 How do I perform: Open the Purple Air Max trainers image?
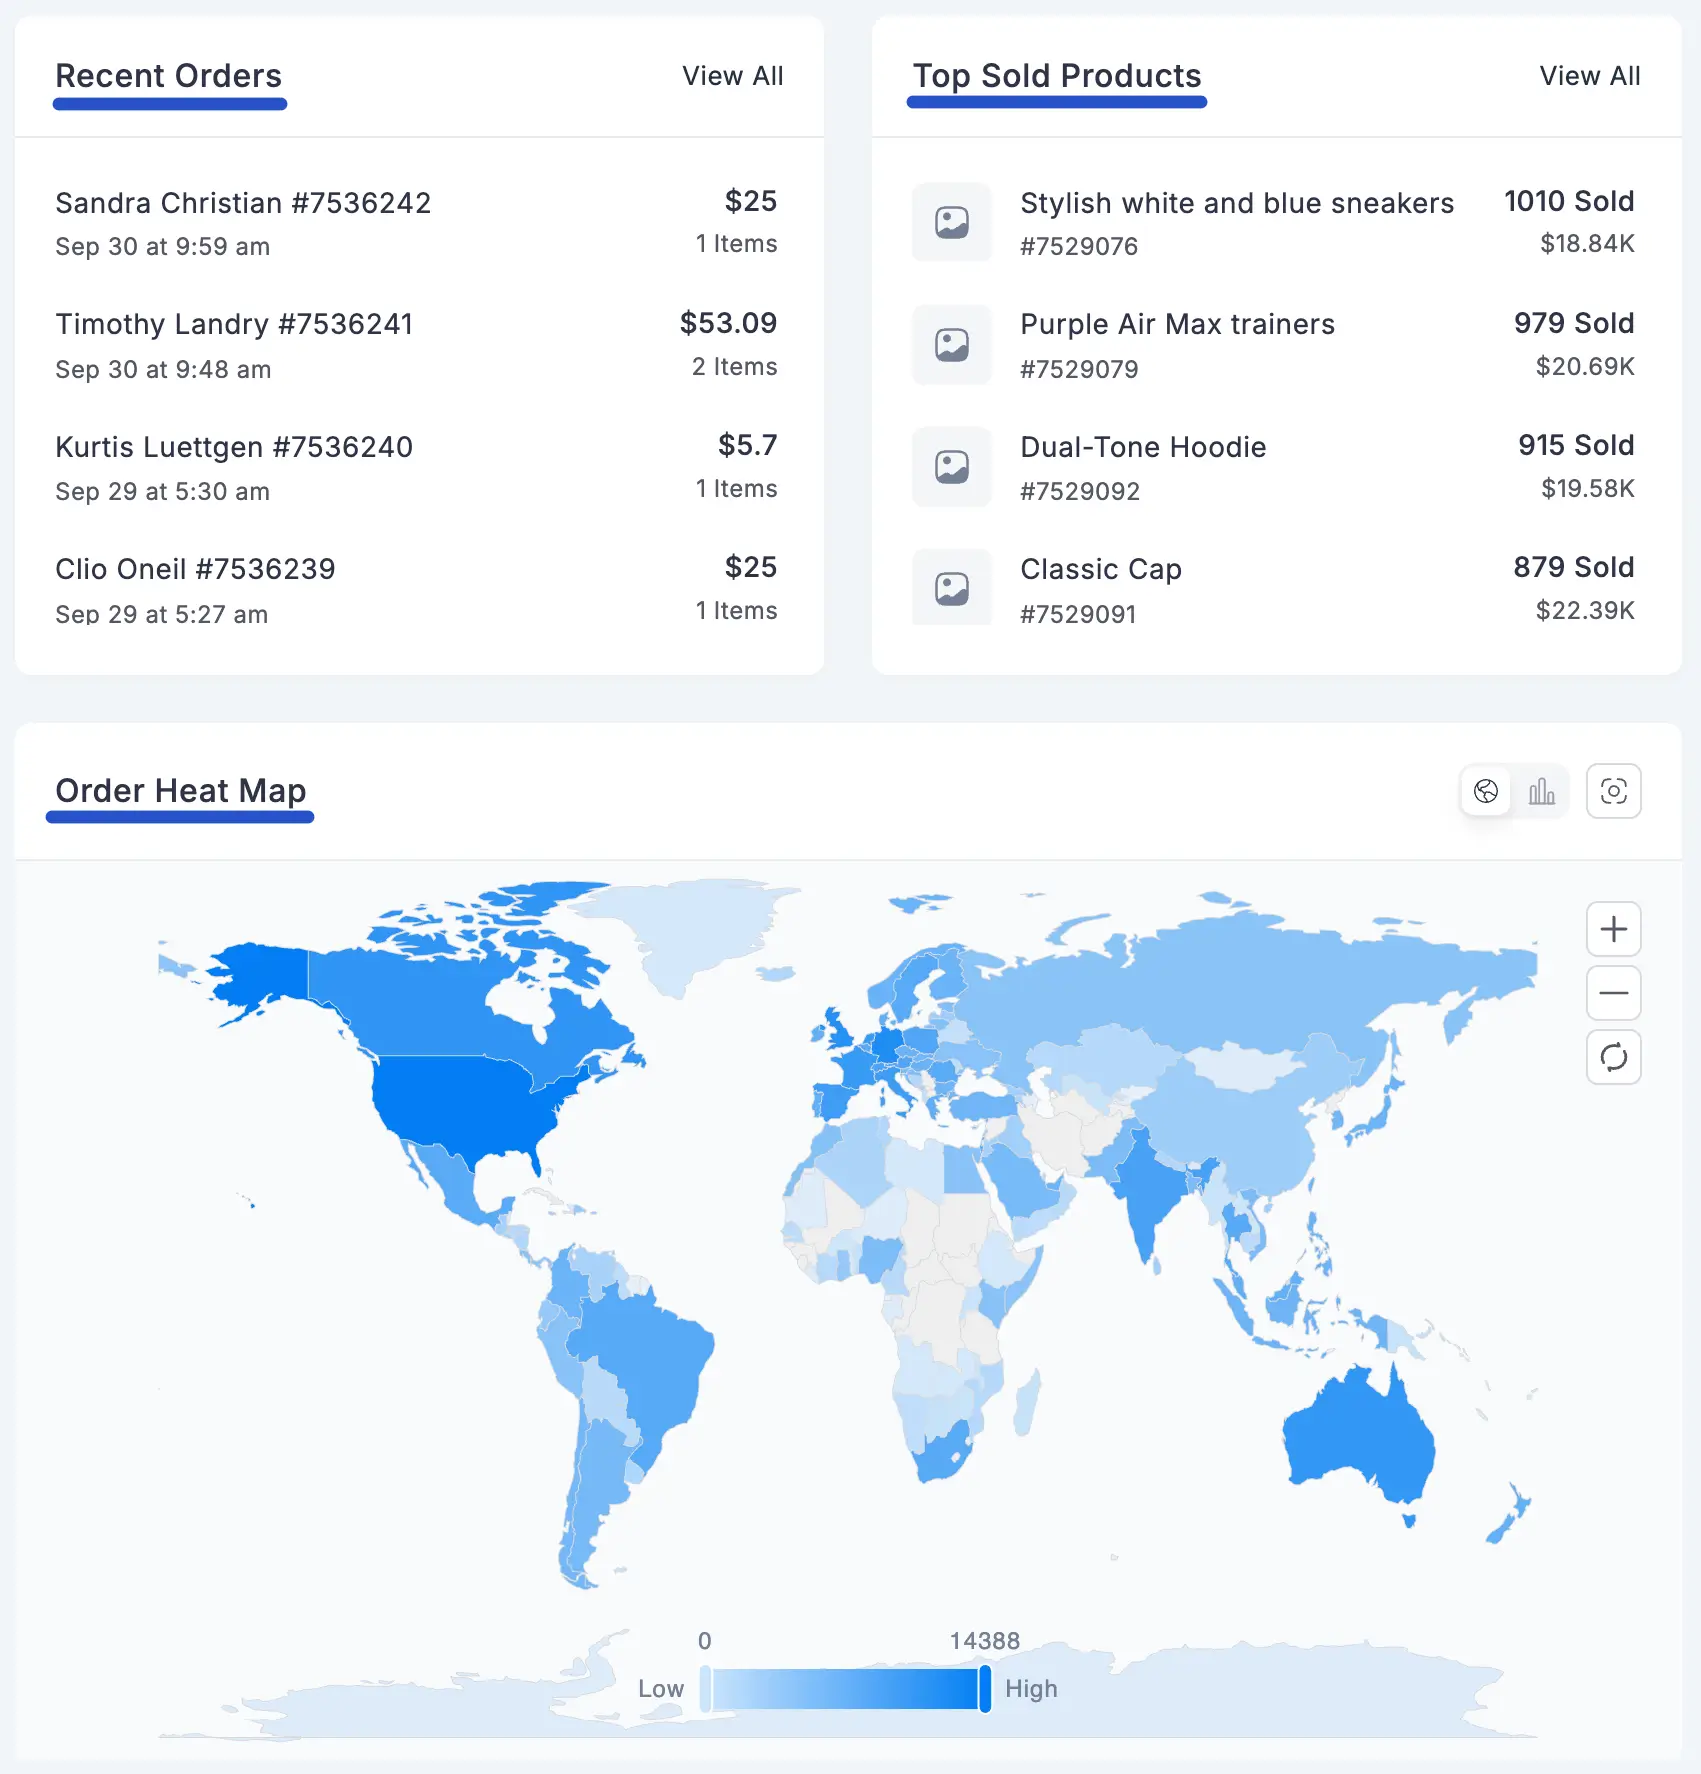951,345
